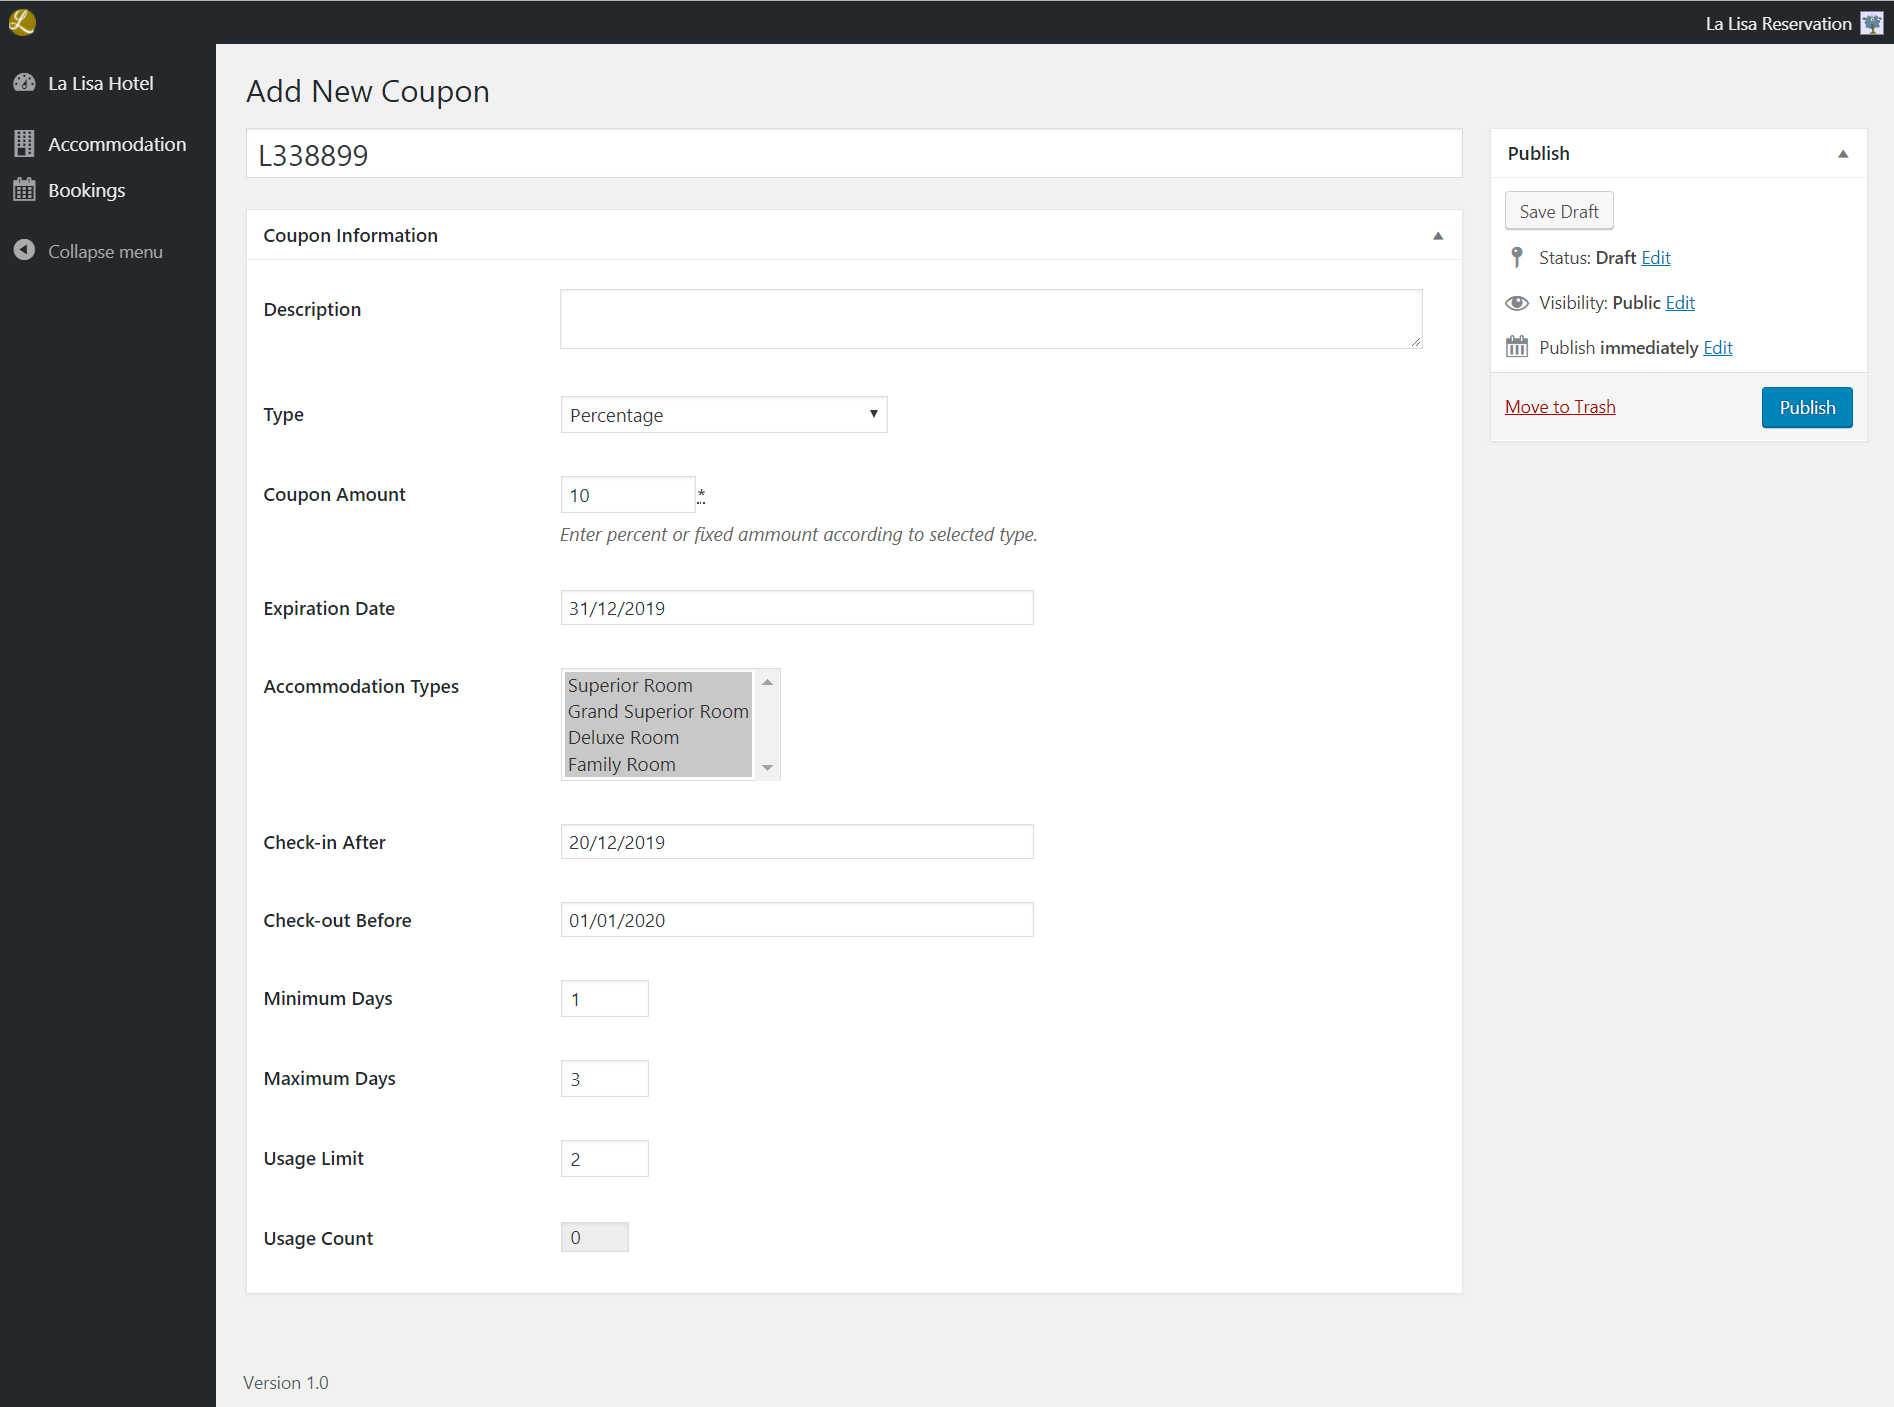Click the Expiration Date field
1894x1407 pixels.
pos(796,608)
